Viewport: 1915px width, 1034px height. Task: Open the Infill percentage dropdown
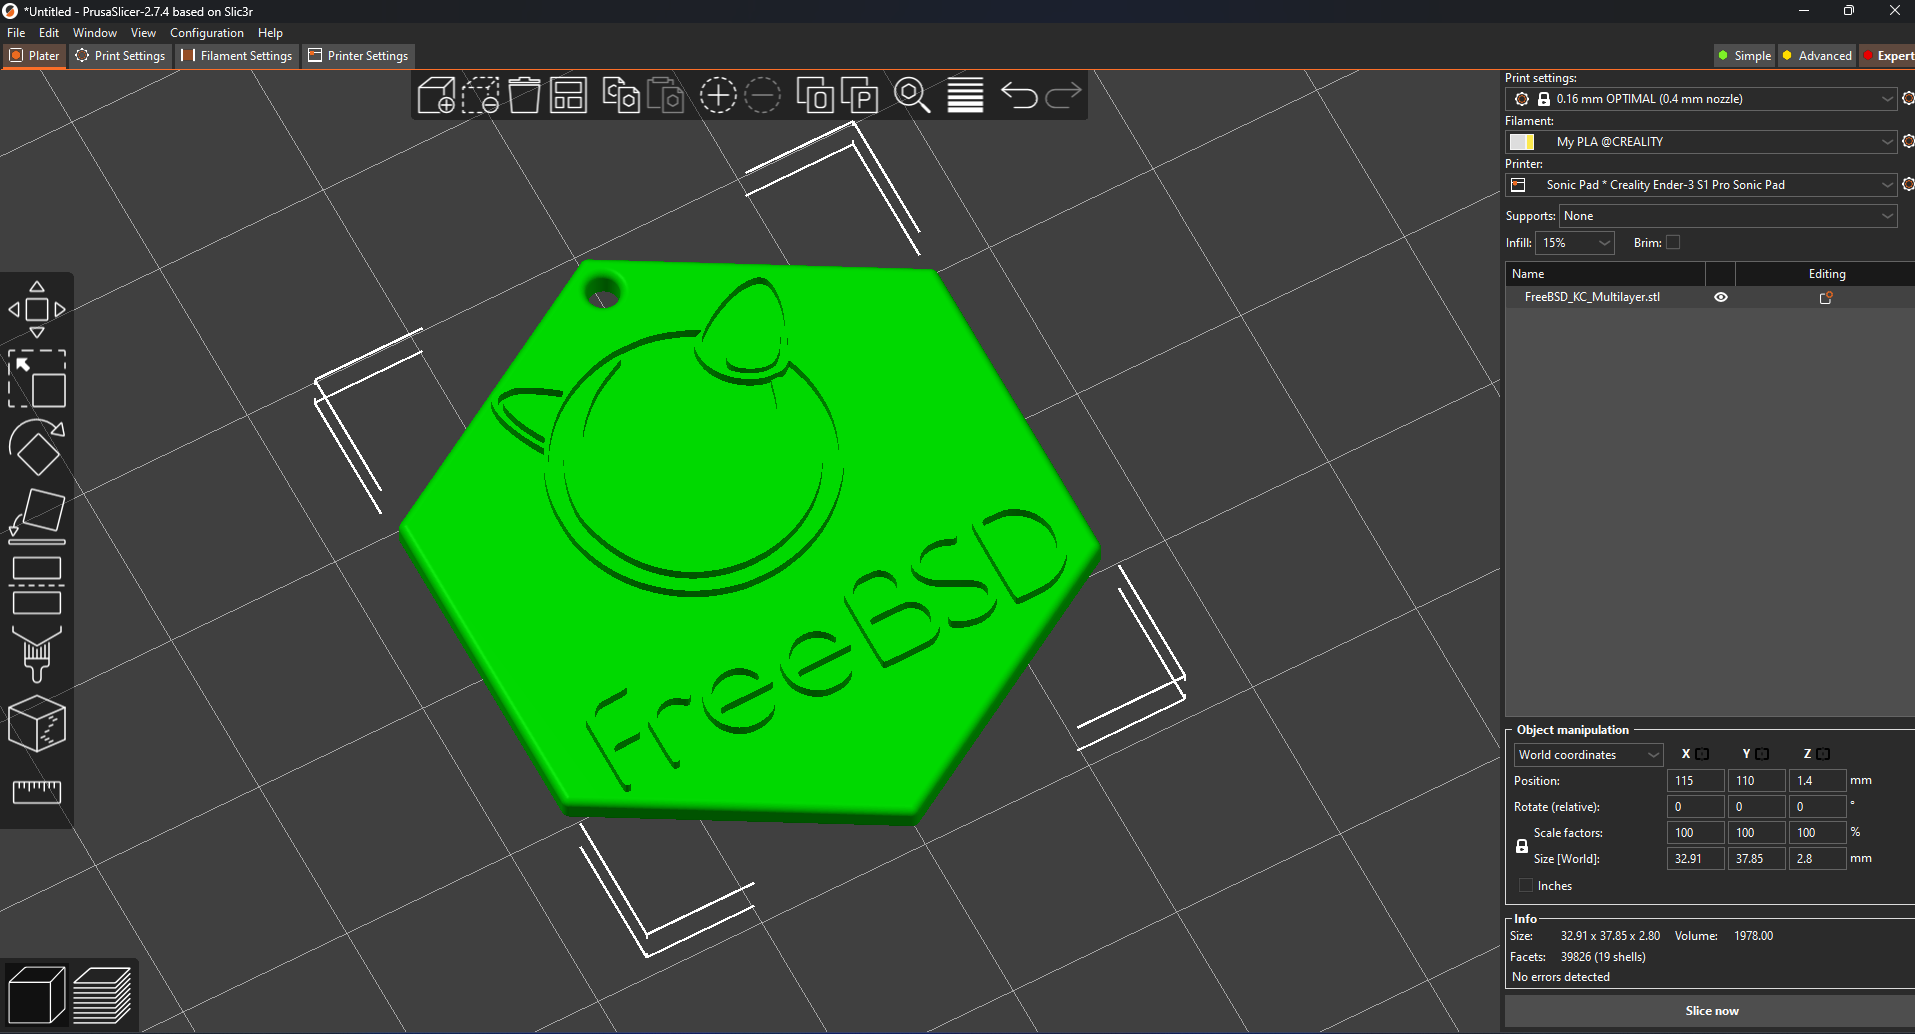point(1575,243)
